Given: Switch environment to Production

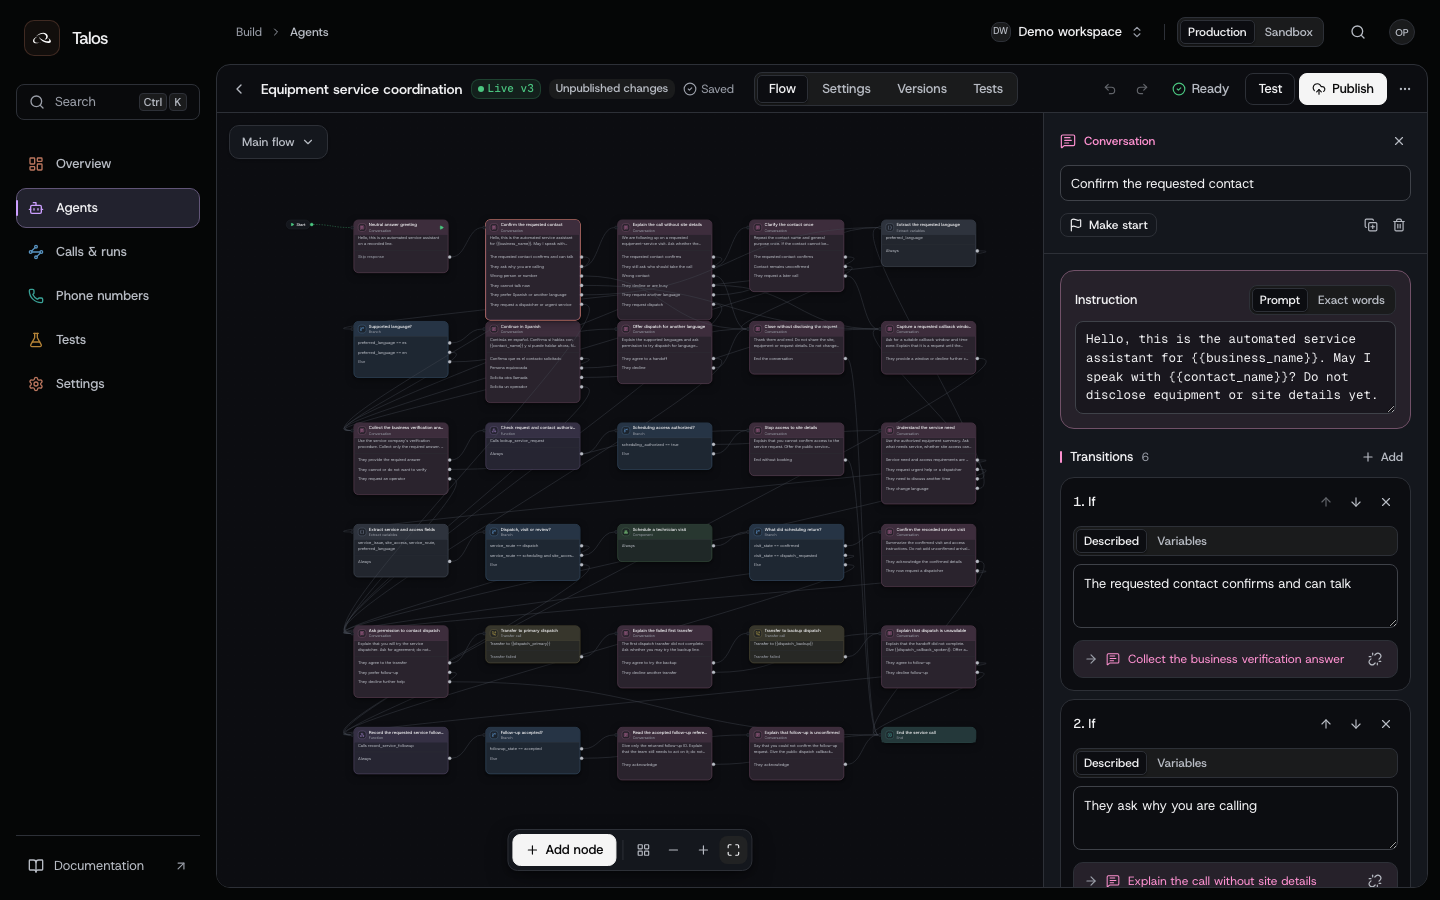Looking at the screenshot, I should point(1217,32).
